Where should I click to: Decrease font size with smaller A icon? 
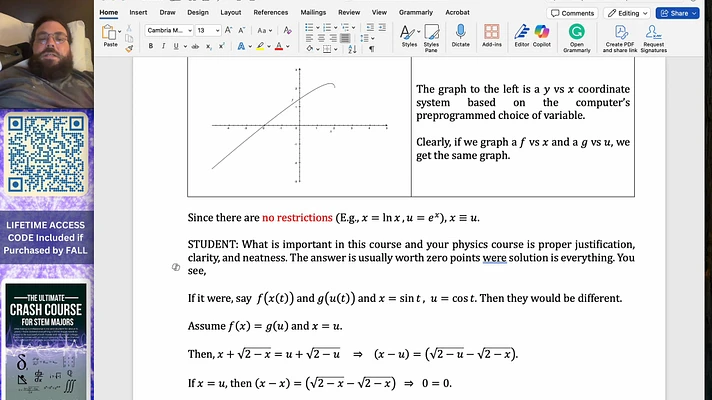pyautogui.click(x=242, y=30)
